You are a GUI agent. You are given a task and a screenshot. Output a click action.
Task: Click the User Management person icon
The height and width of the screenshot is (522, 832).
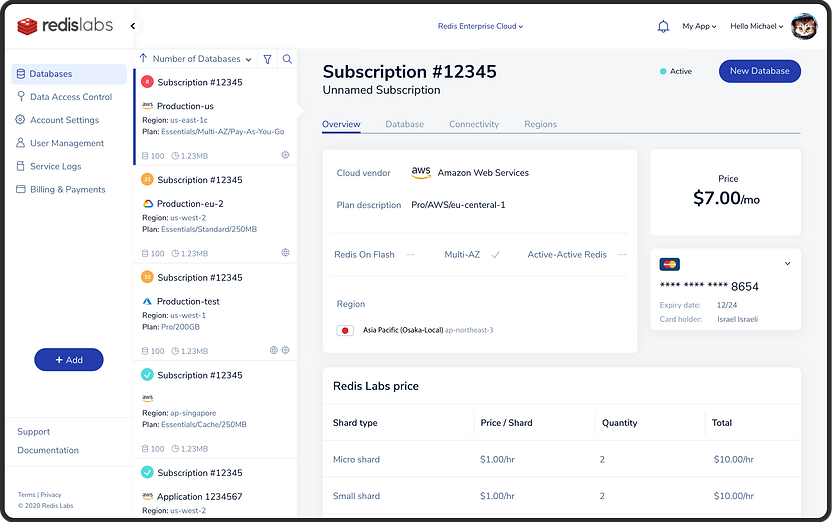[x=20, y=143]
